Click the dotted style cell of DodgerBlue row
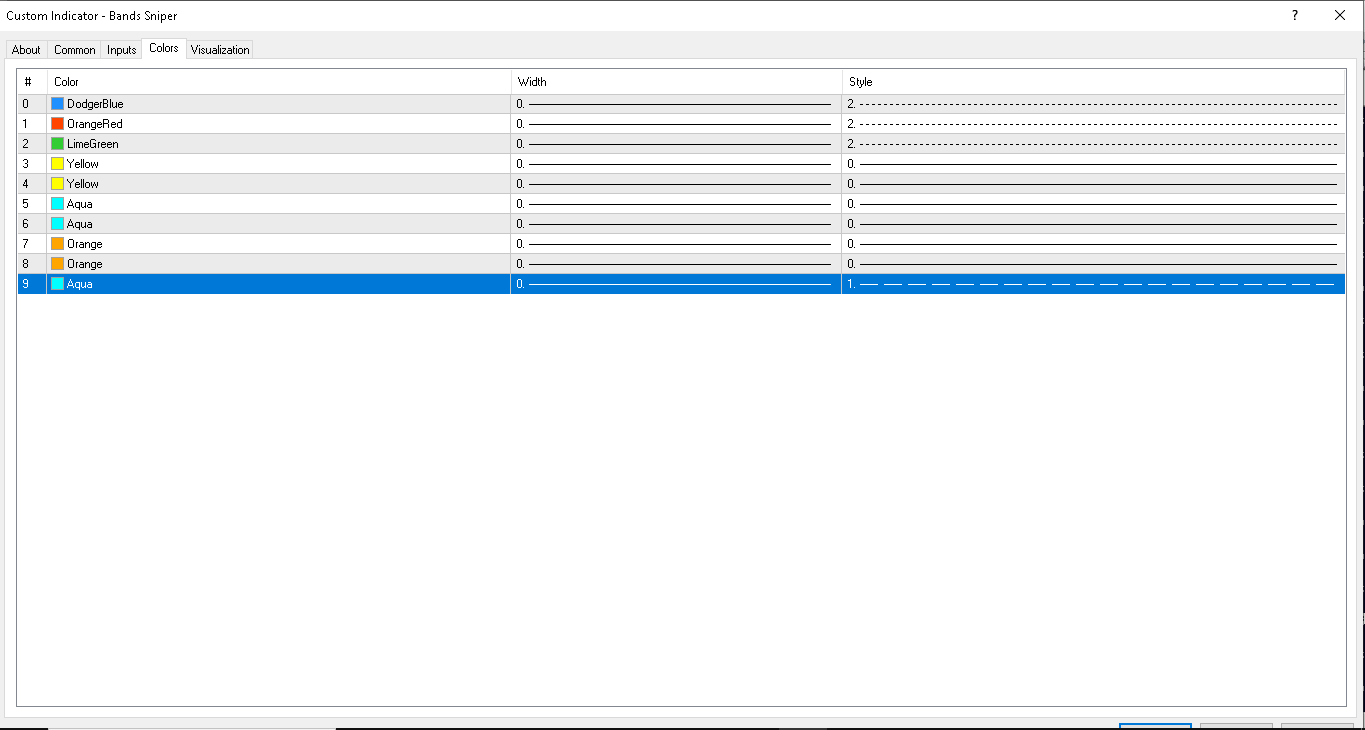The height and width of the screenshot is (730, 1365). pyautogui.click(x=1094, y=104)
